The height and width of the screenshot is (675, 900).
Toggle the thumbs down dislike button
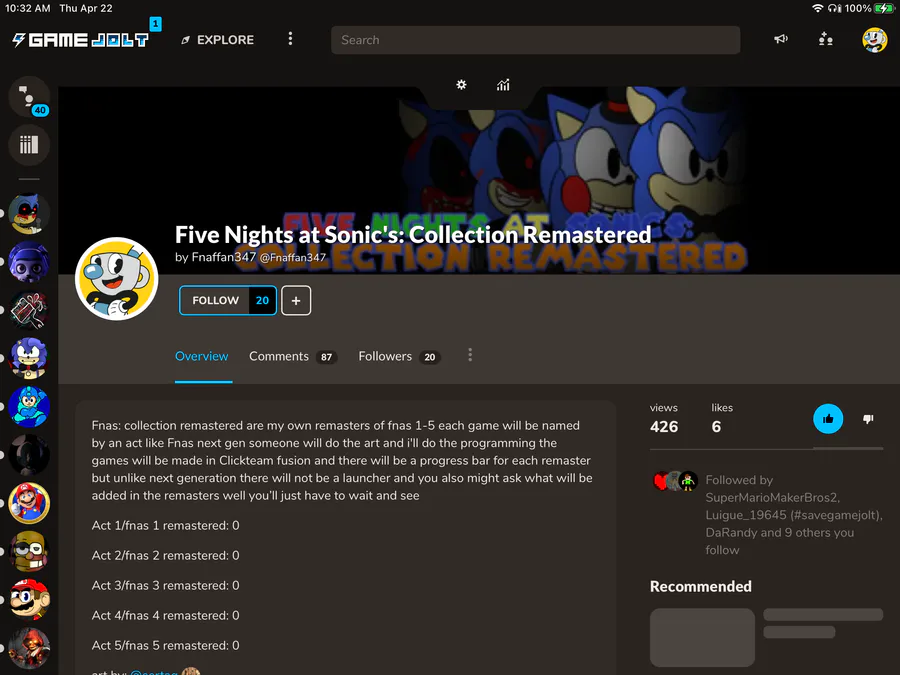[x=868, y=419]
